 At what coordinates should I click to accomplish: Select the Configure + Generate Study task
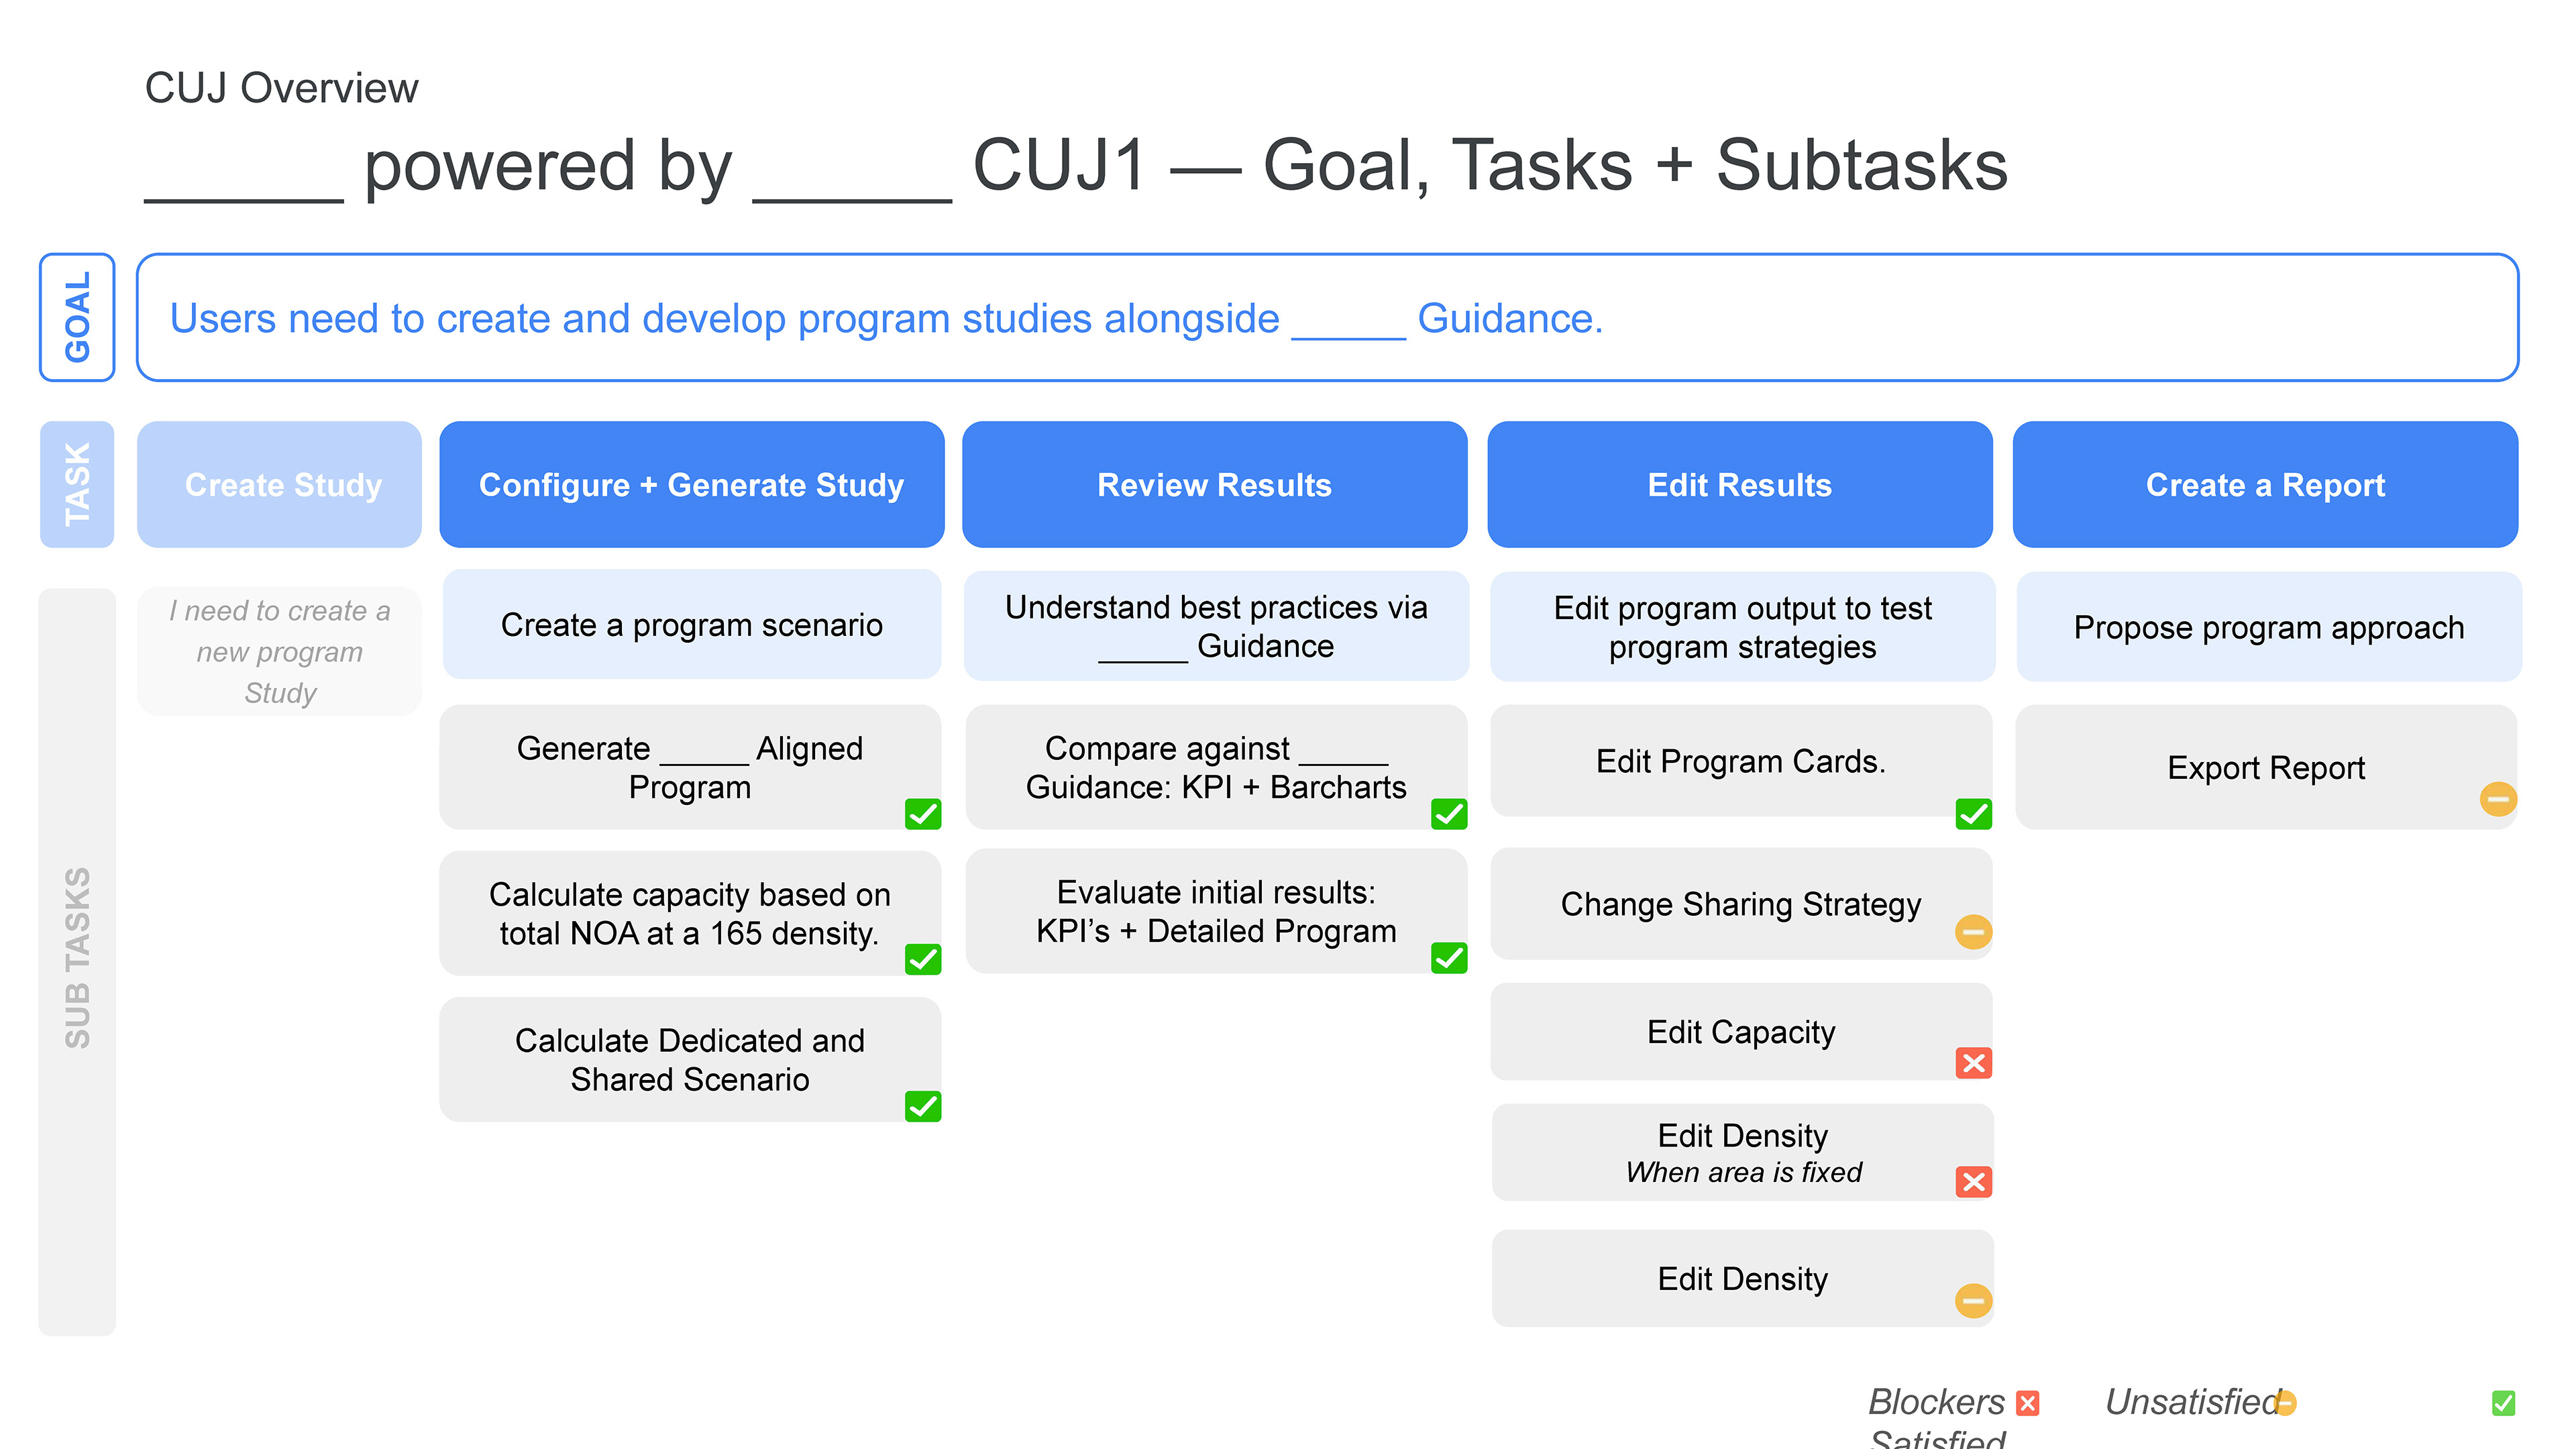pyautogui.click(x=691, y=485)
